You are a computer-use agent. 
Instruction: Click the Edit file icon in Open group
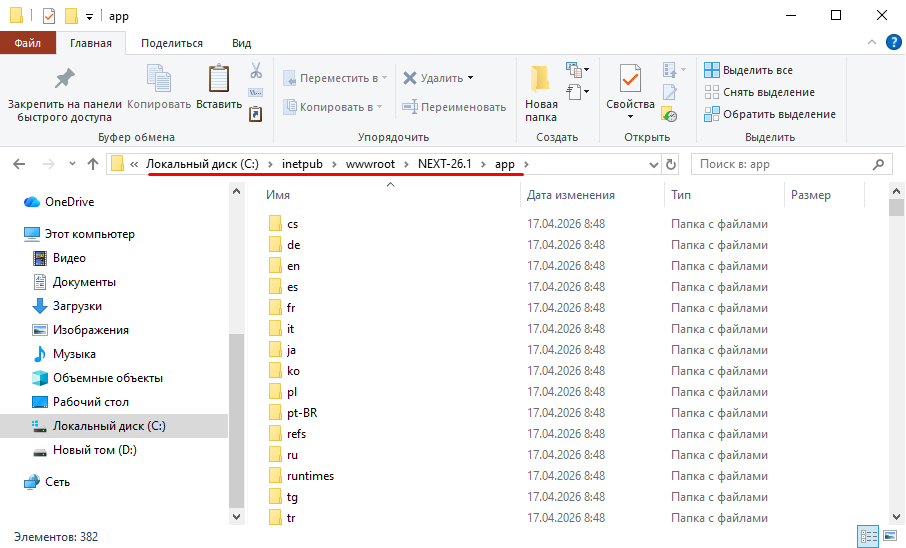670,92
